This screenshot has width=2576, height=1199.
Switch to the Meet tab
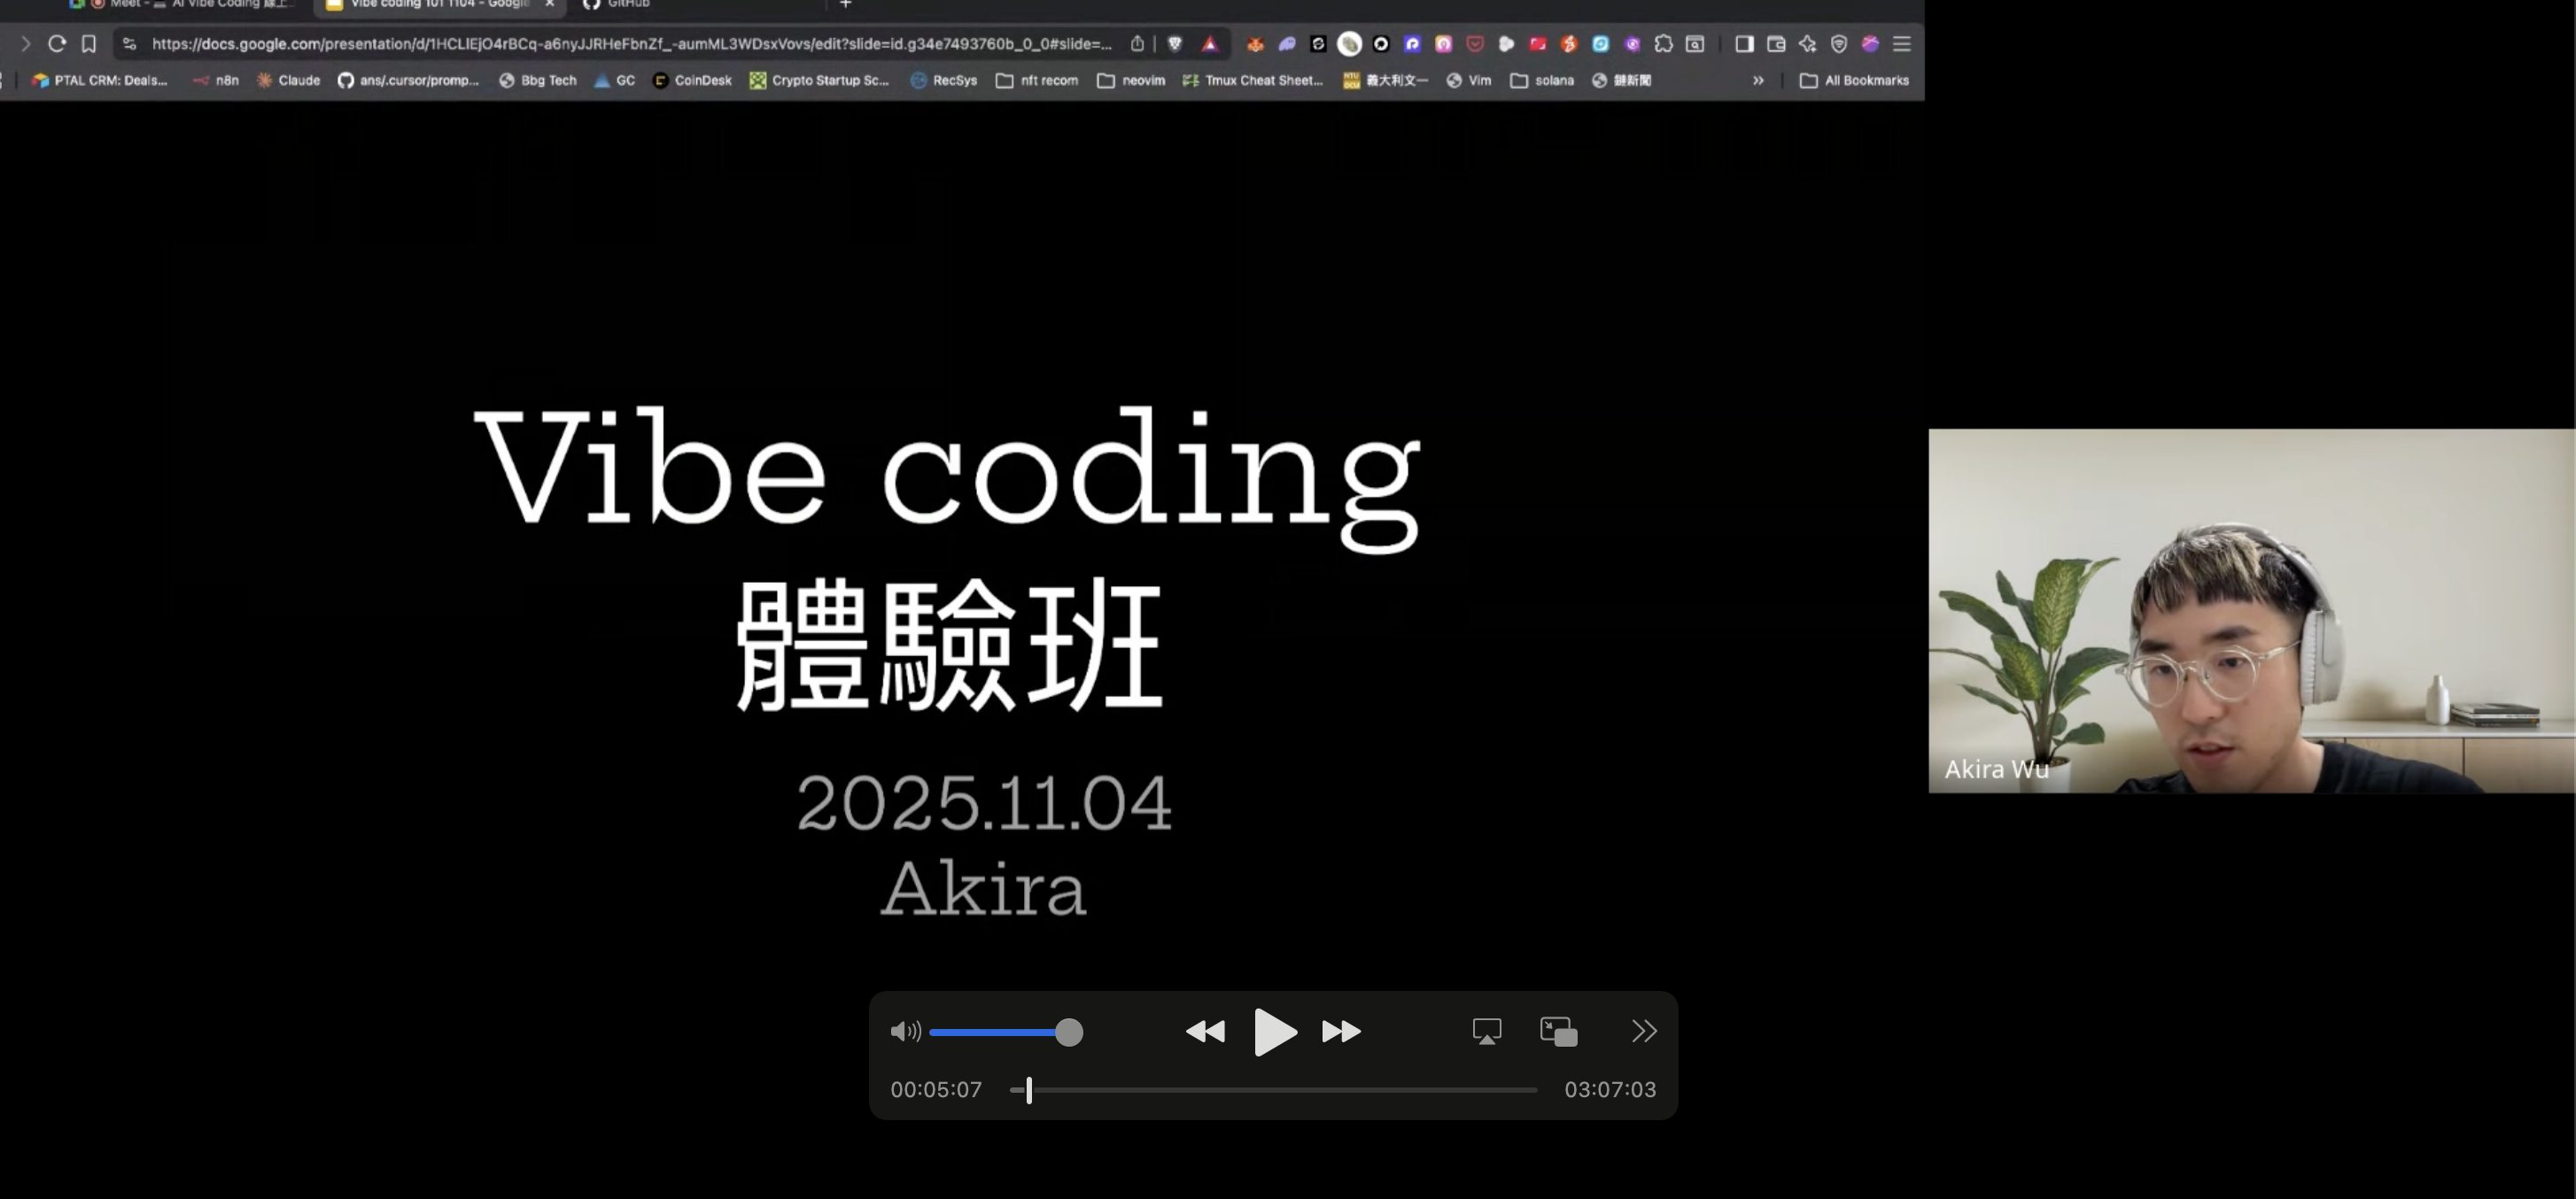click(180, 4)
